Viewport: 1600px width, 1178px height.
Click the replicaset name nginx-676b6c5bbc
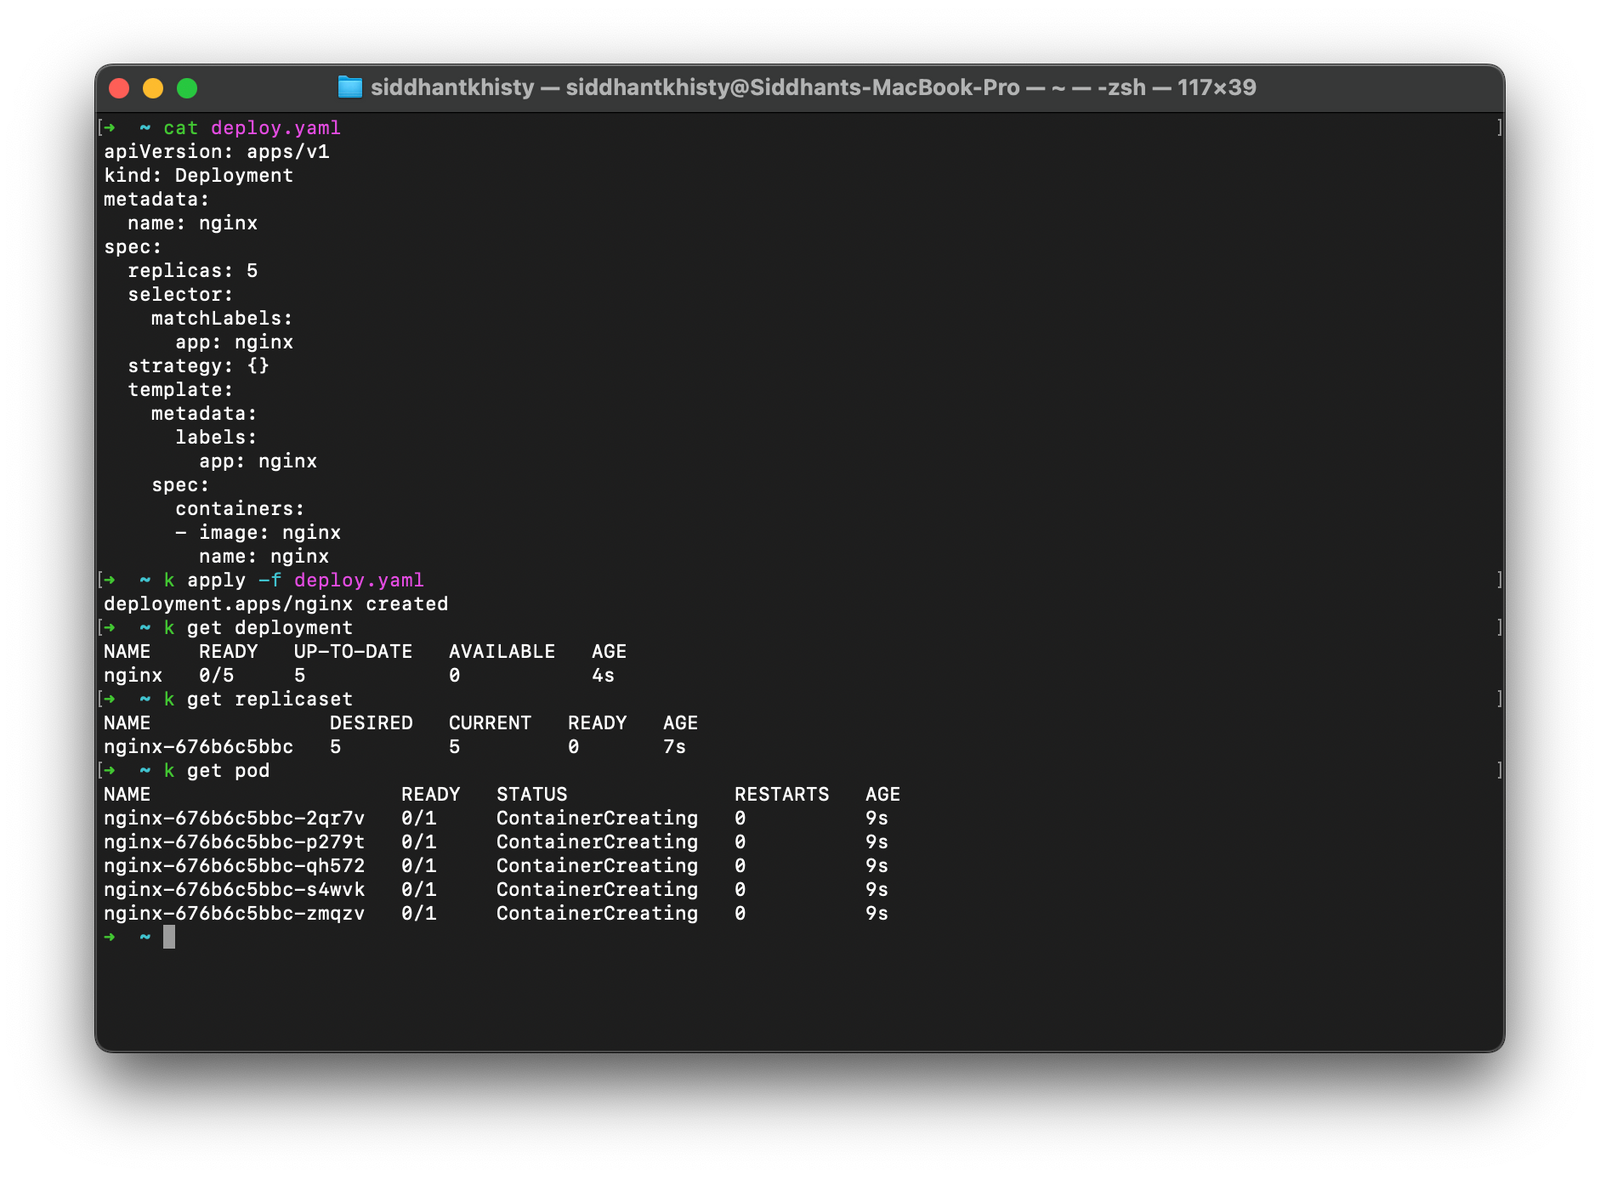(x=198, y=746)
